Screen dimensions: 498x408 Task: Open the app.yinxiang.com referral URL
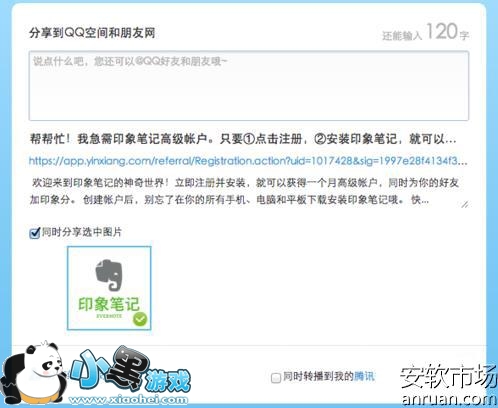click(248, 161)
